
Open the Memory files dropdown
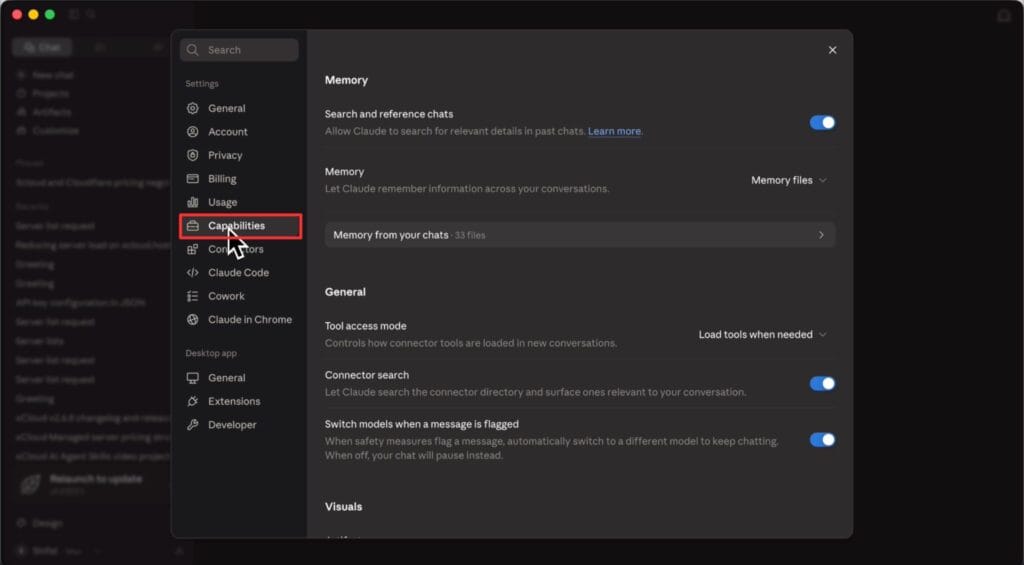click(788, 180)
